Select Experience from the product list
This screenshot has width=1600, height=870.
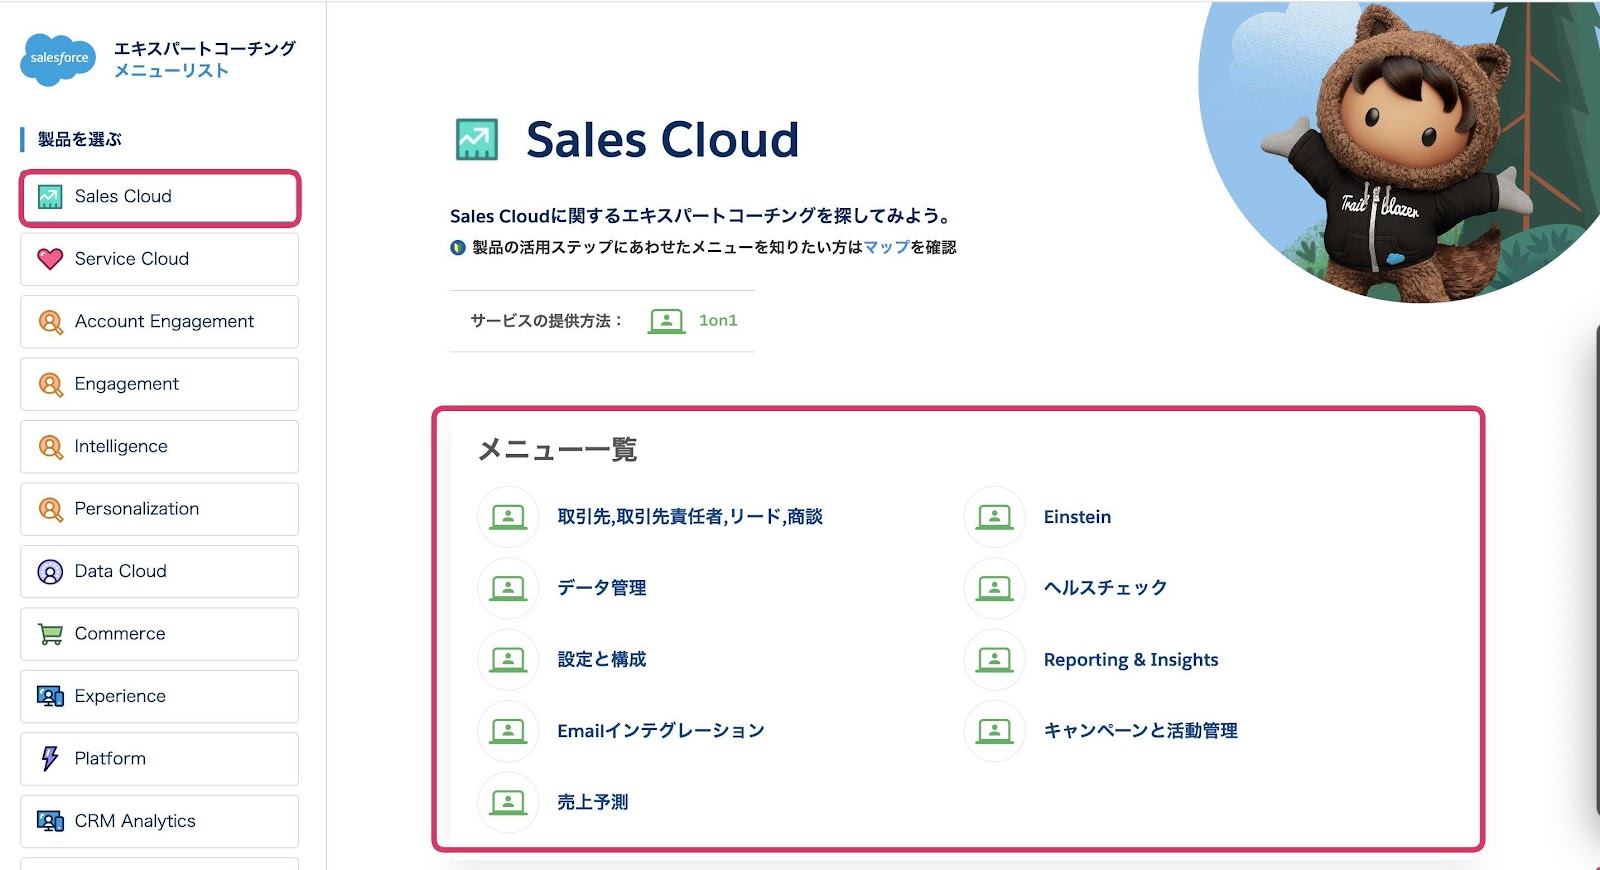coord(160,696)
